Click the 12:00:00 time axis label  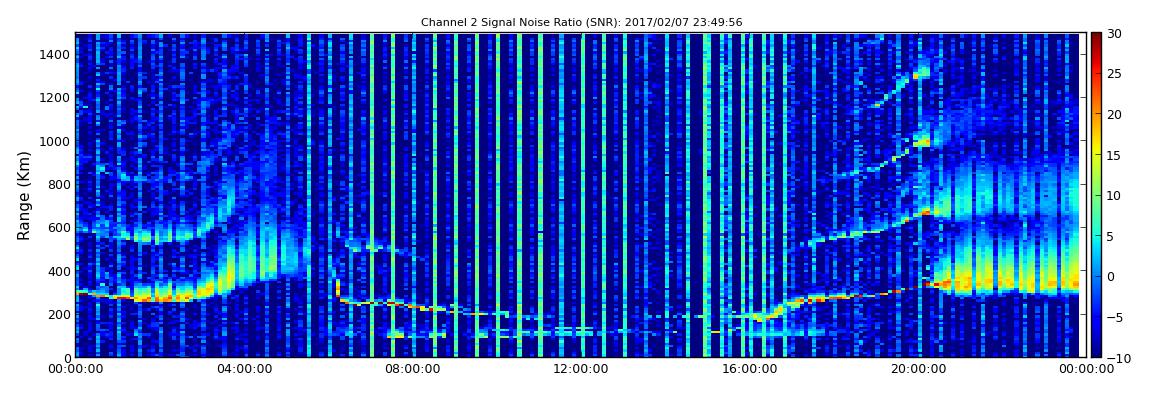point(579,370)
